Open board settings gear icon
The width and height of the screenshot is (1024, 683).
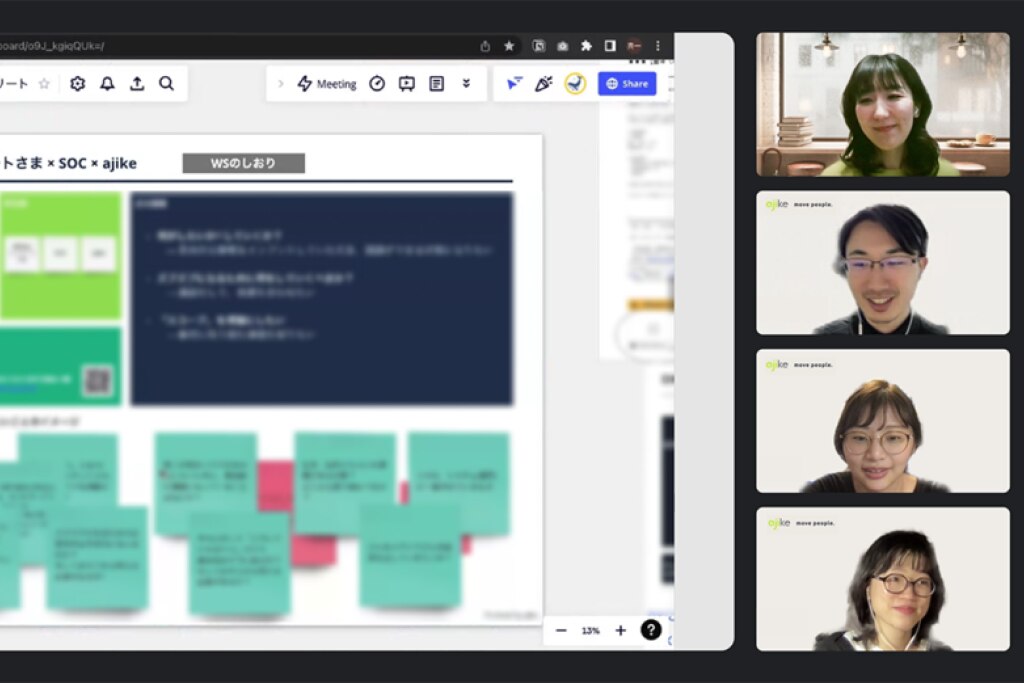tap(77, 84)
